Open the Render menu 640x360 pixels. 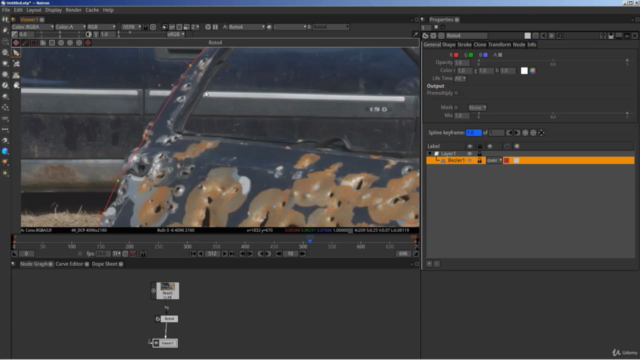[x=73, y=10]
